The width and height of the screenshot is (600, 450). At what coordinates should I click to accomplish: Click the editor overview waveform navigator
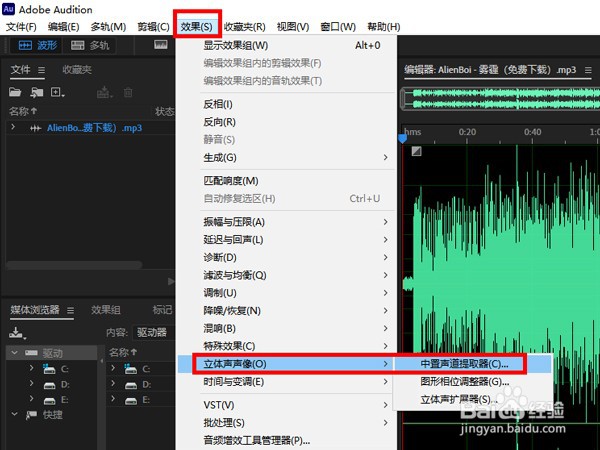[500, 99]
